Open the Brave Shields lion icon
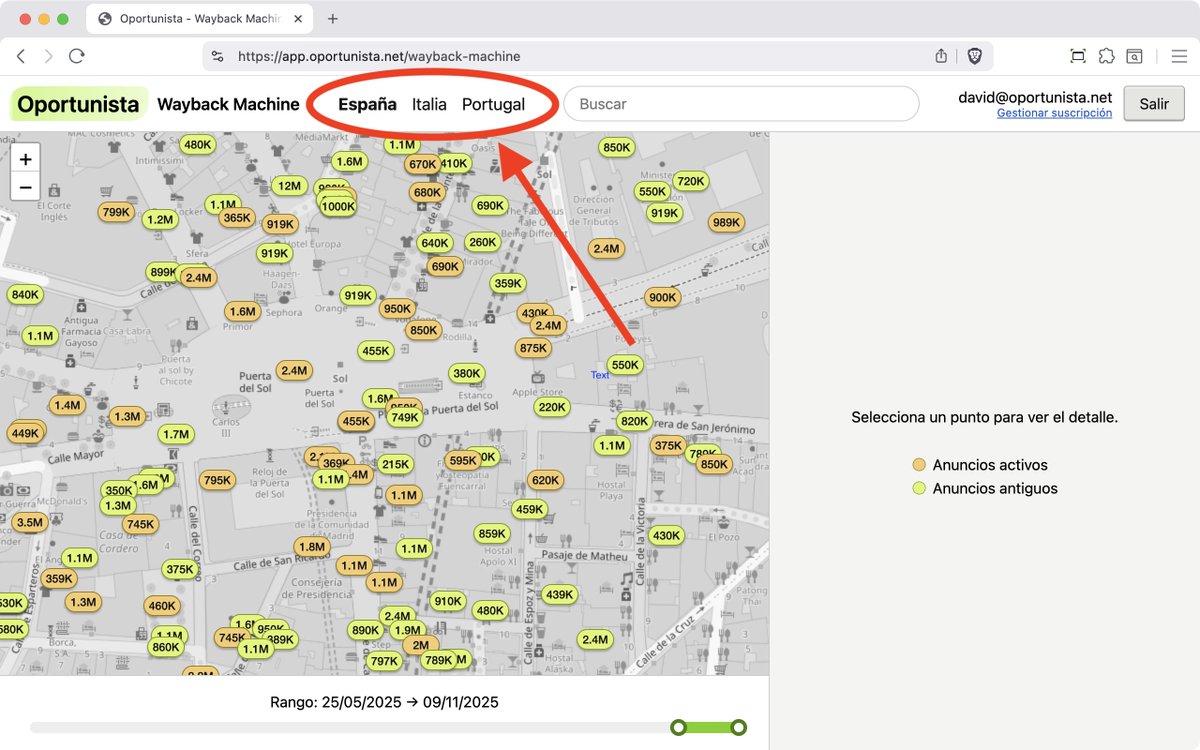 click(x=974, y=56)
